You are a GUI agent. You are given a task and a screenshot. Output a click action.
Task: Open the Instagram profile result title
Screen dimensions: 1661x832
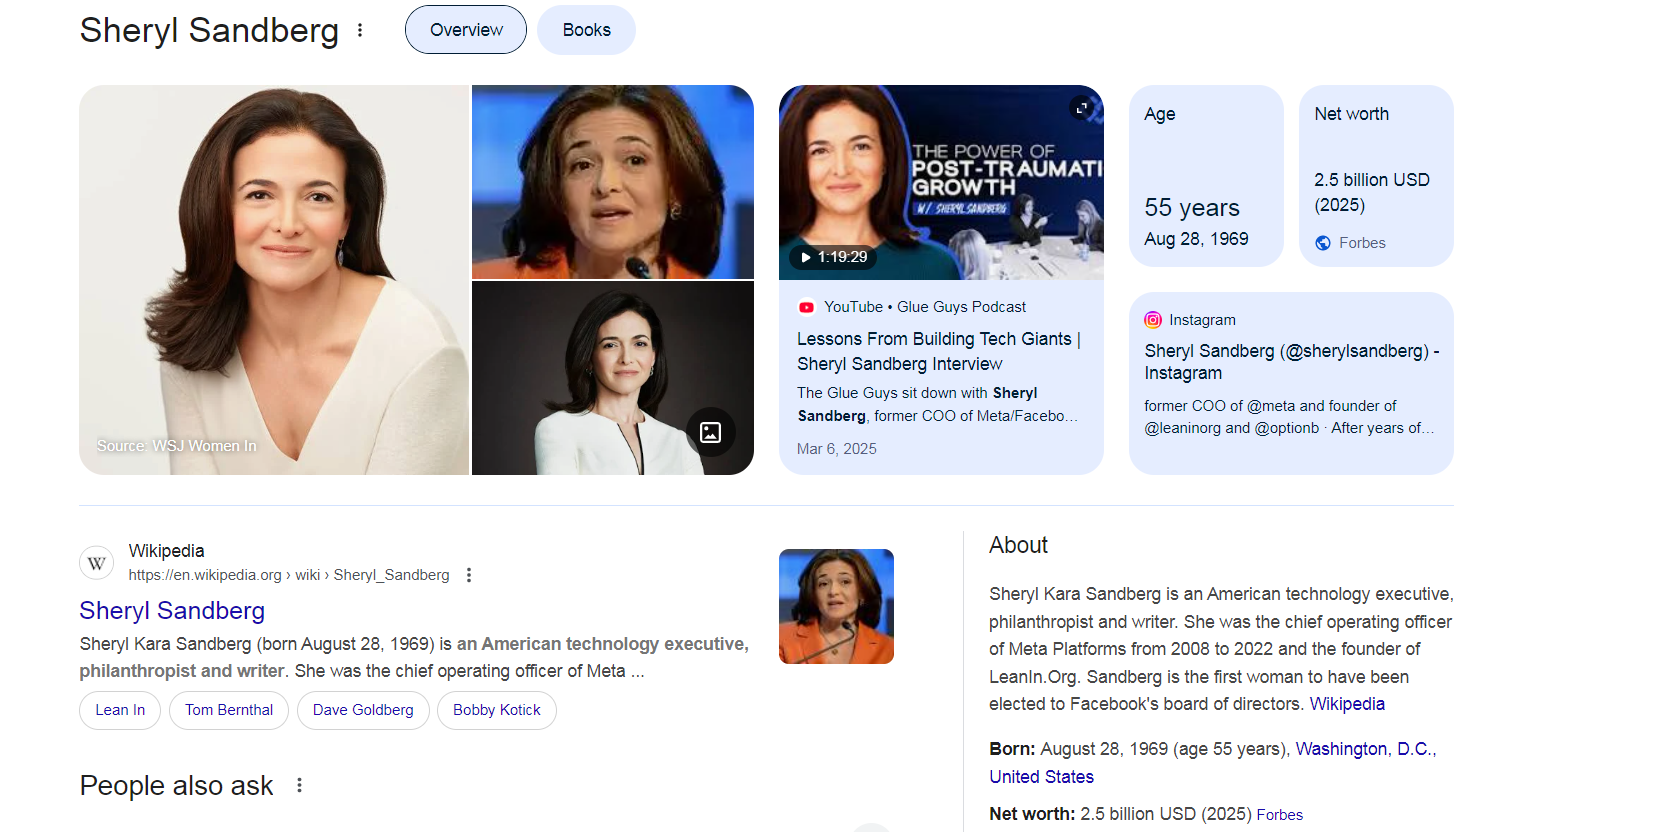pos(1292,362)
